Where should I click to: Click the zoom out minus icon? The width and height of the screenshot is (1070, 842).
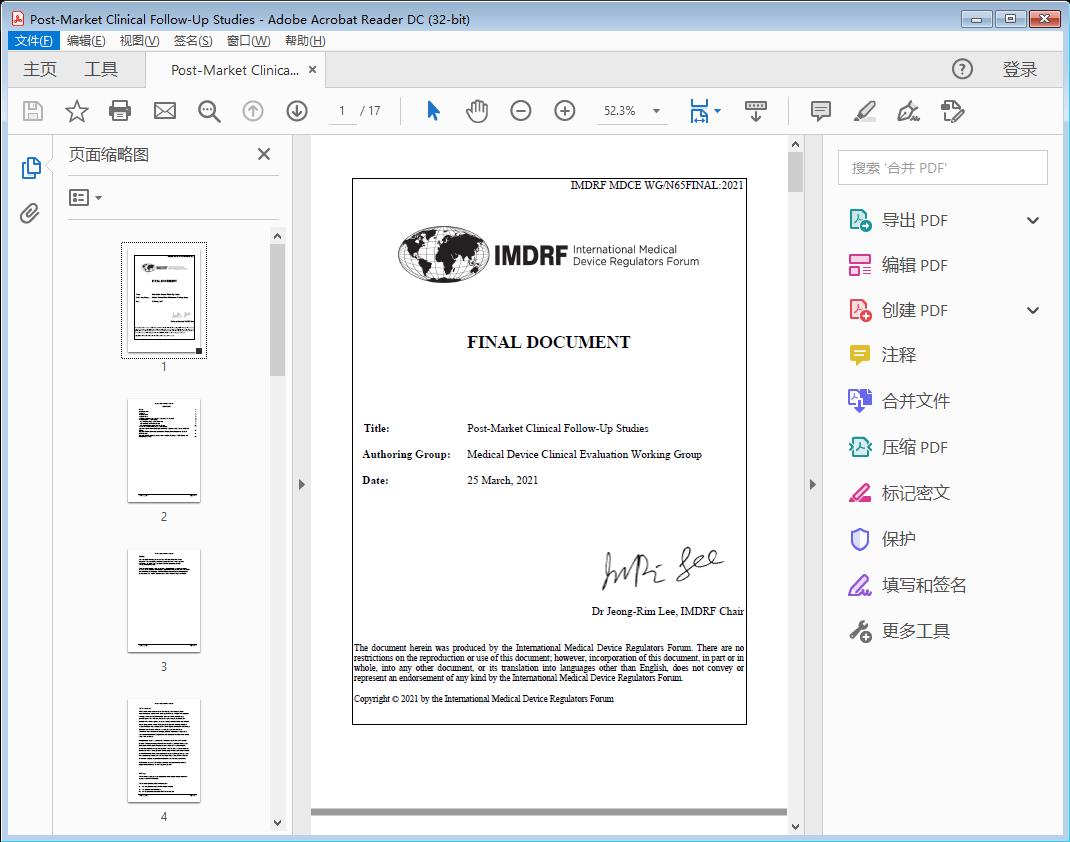[521, 111]
